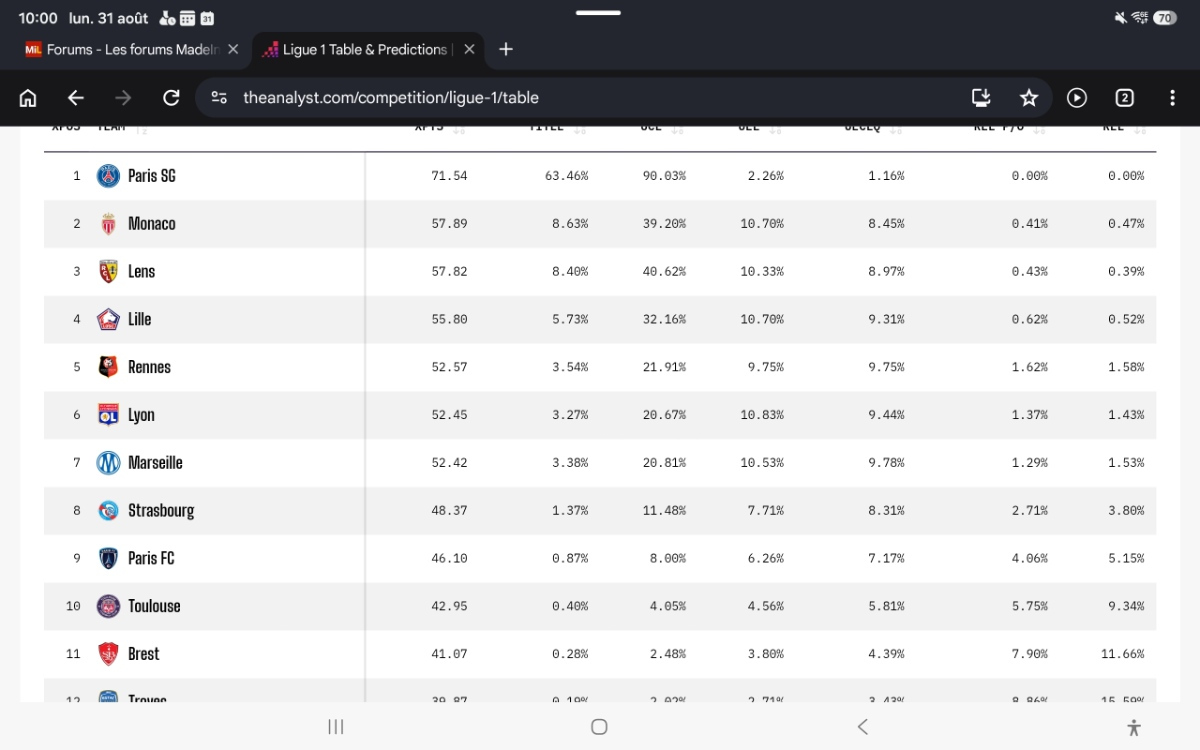Click Lens 40.62% value
The image size is (1200, 750).
(x=664, y=272)
